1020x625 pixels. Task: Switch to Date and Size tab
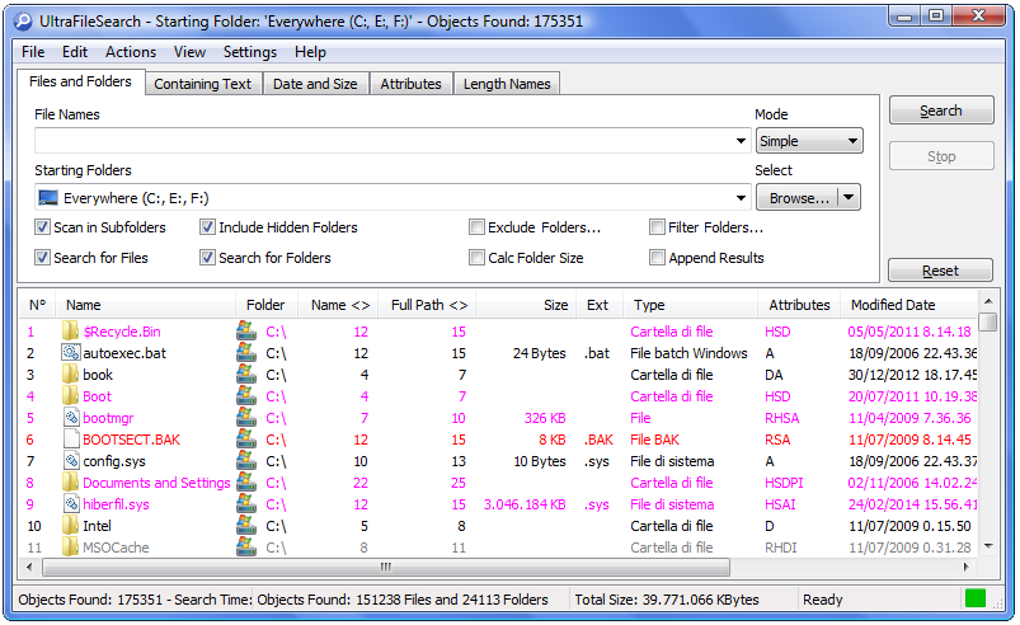click(x=315, y=84)
